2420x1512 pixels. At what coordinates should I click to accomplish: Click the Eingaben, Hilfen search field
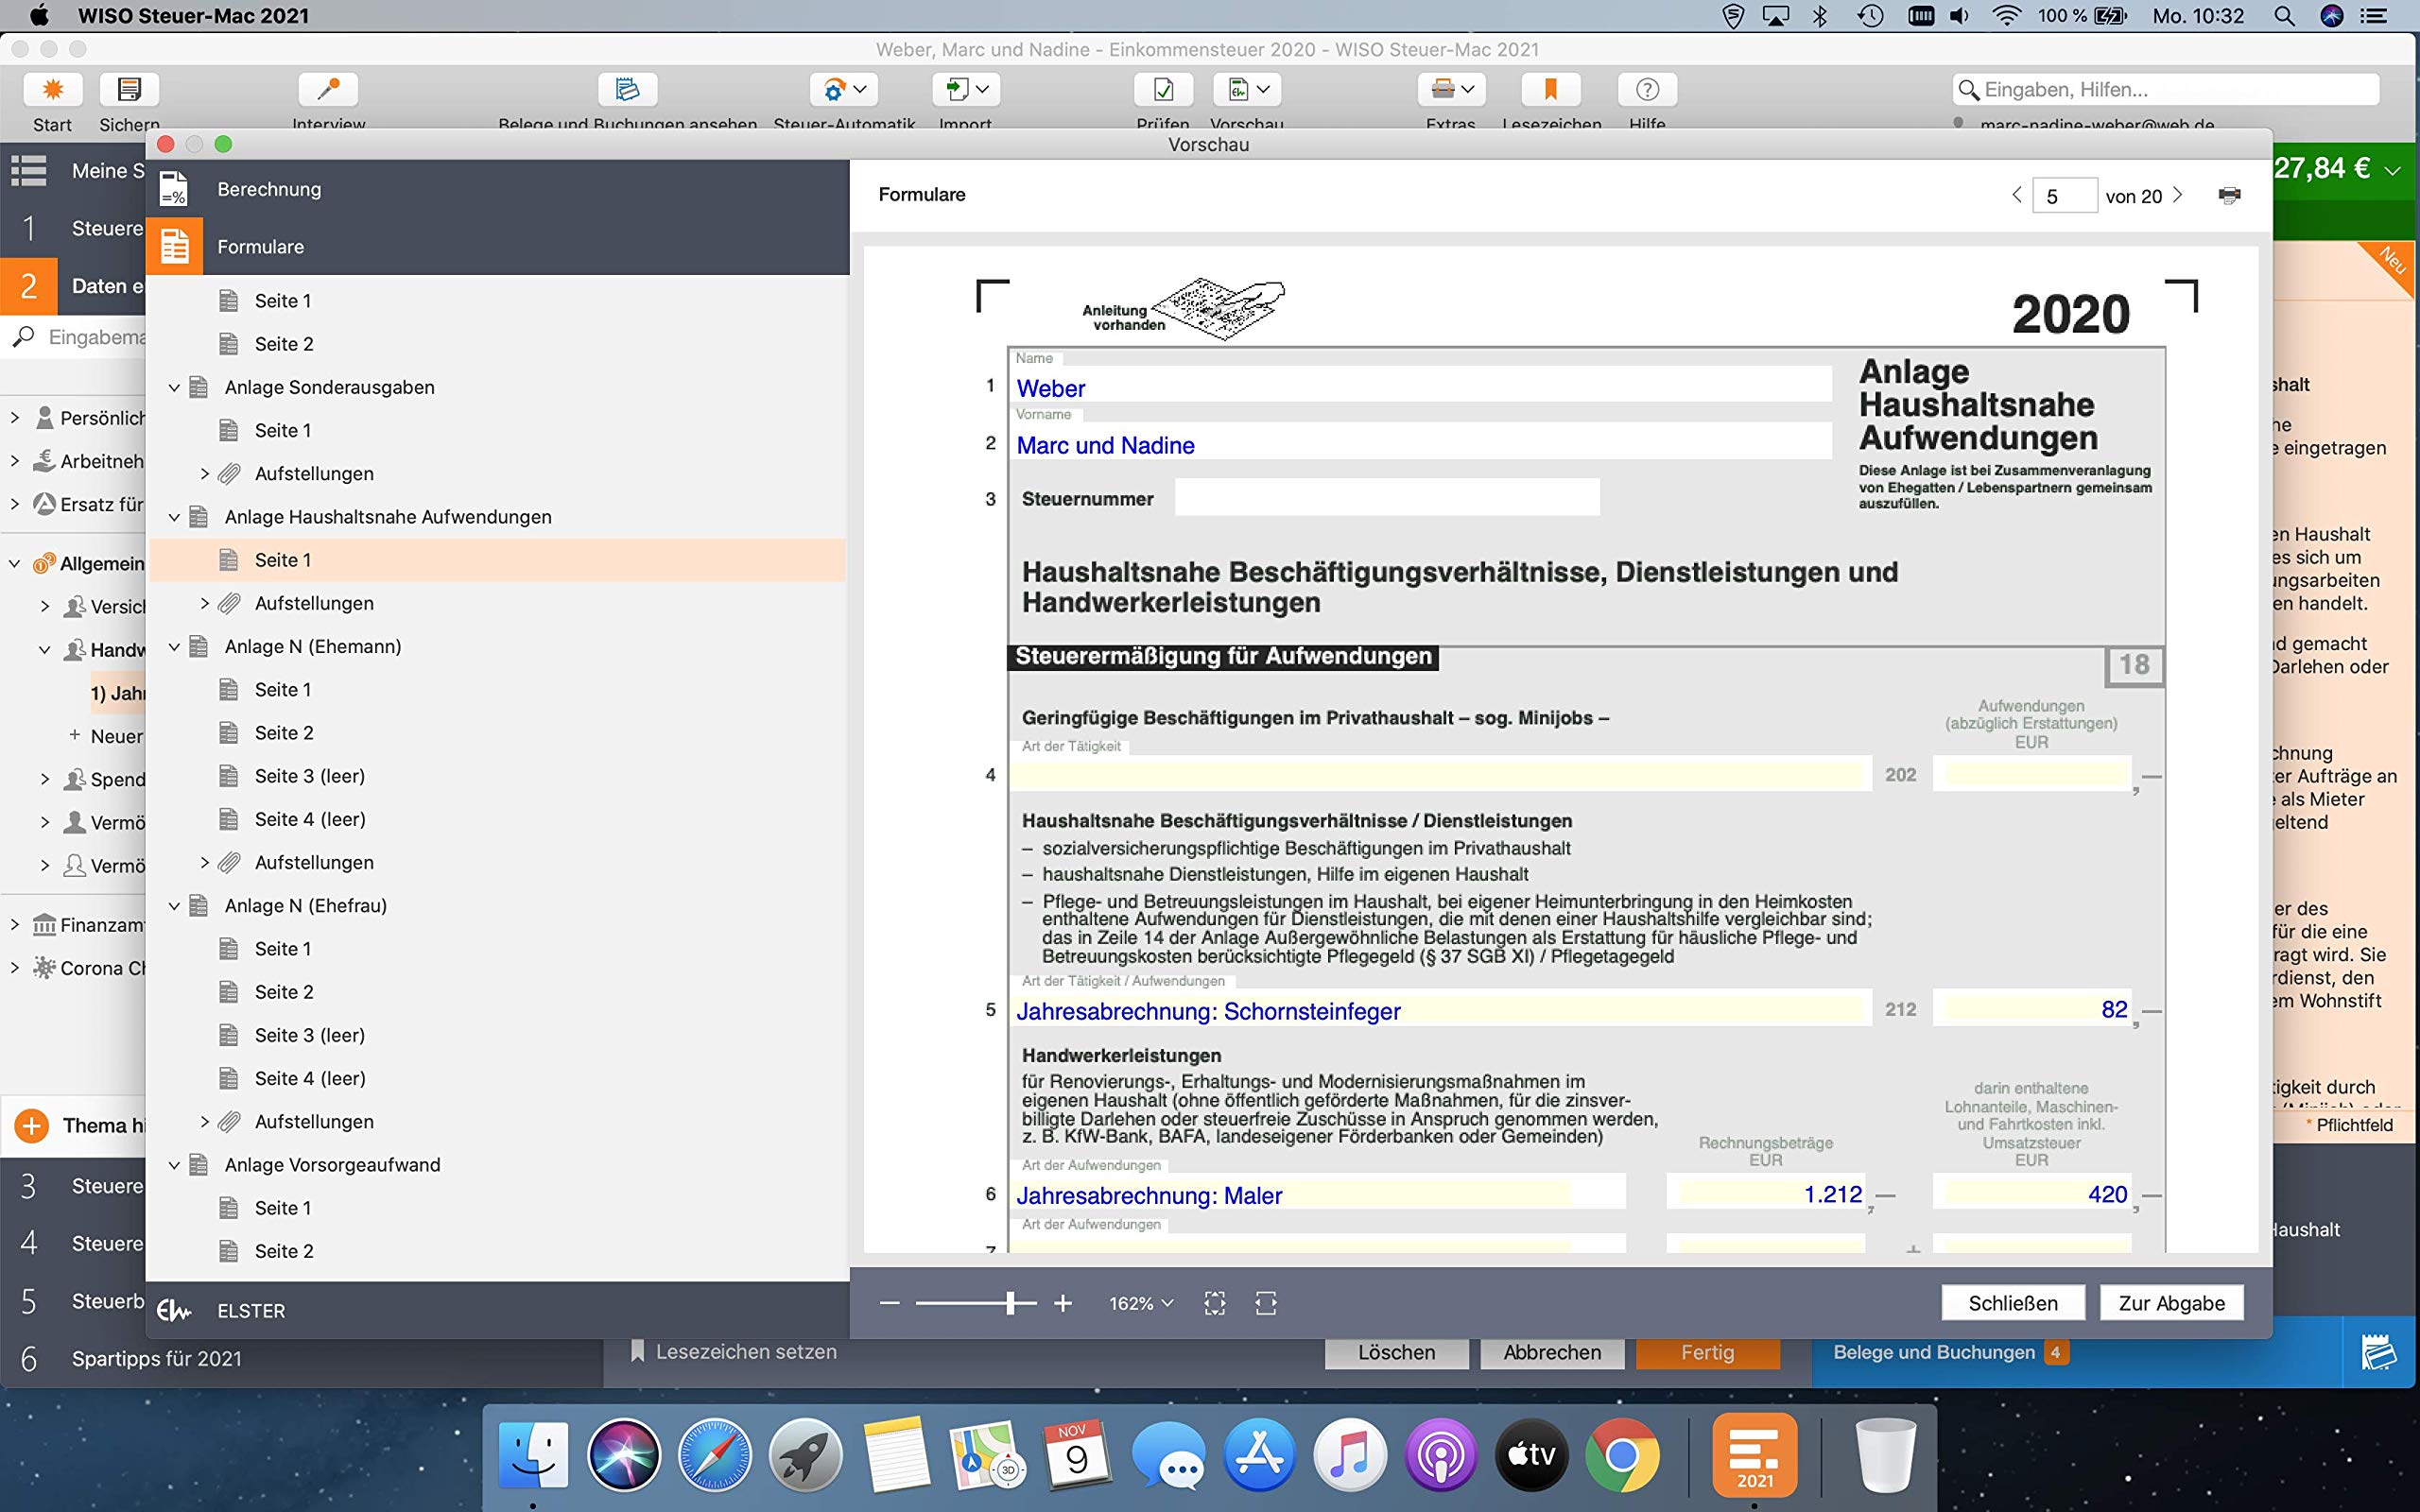[2165, 89]
